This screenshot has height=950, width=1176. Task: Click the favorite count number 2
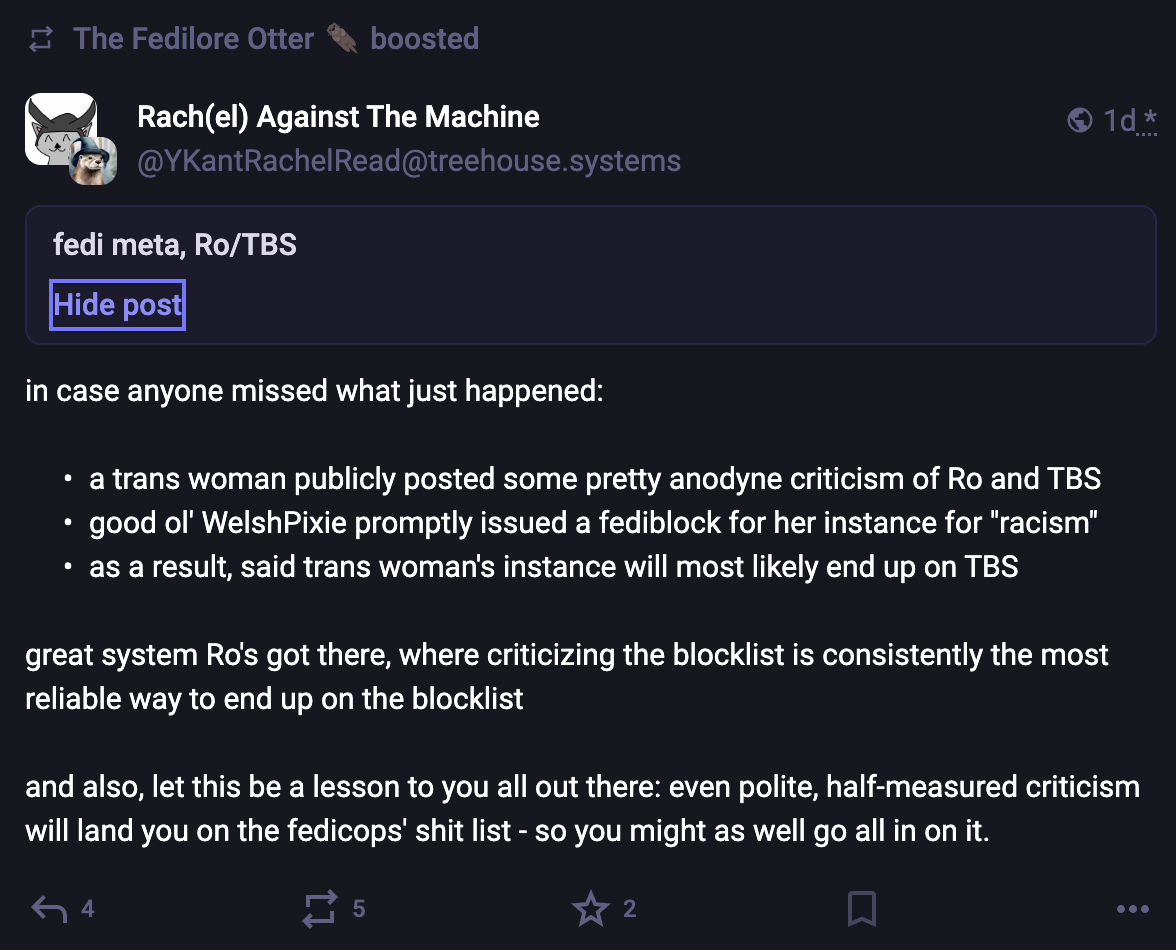click(x=629, y=909)
